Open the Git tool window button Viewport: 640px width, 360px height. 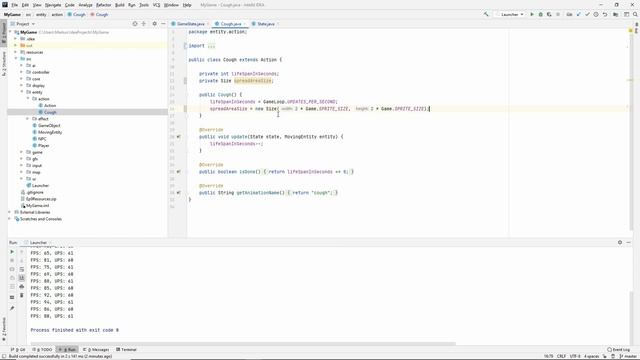(x=18, y=350)
